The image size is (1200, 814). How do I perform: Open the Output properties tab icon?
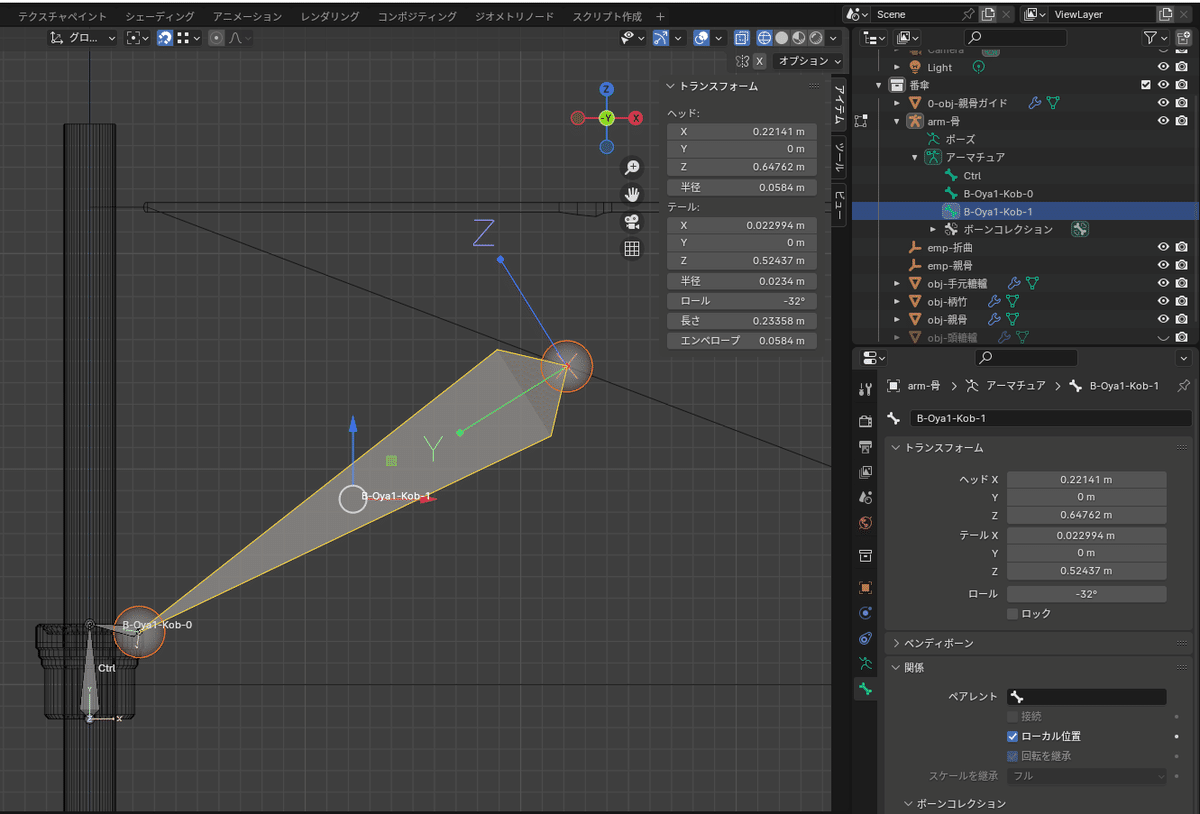coord(866,446)
